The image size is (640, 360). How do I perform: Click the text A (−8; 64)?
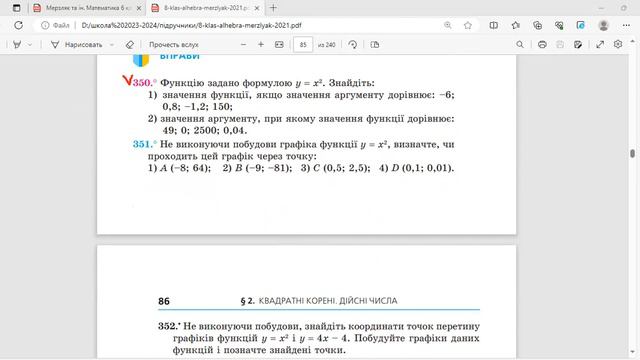click(x=185, y=168)
